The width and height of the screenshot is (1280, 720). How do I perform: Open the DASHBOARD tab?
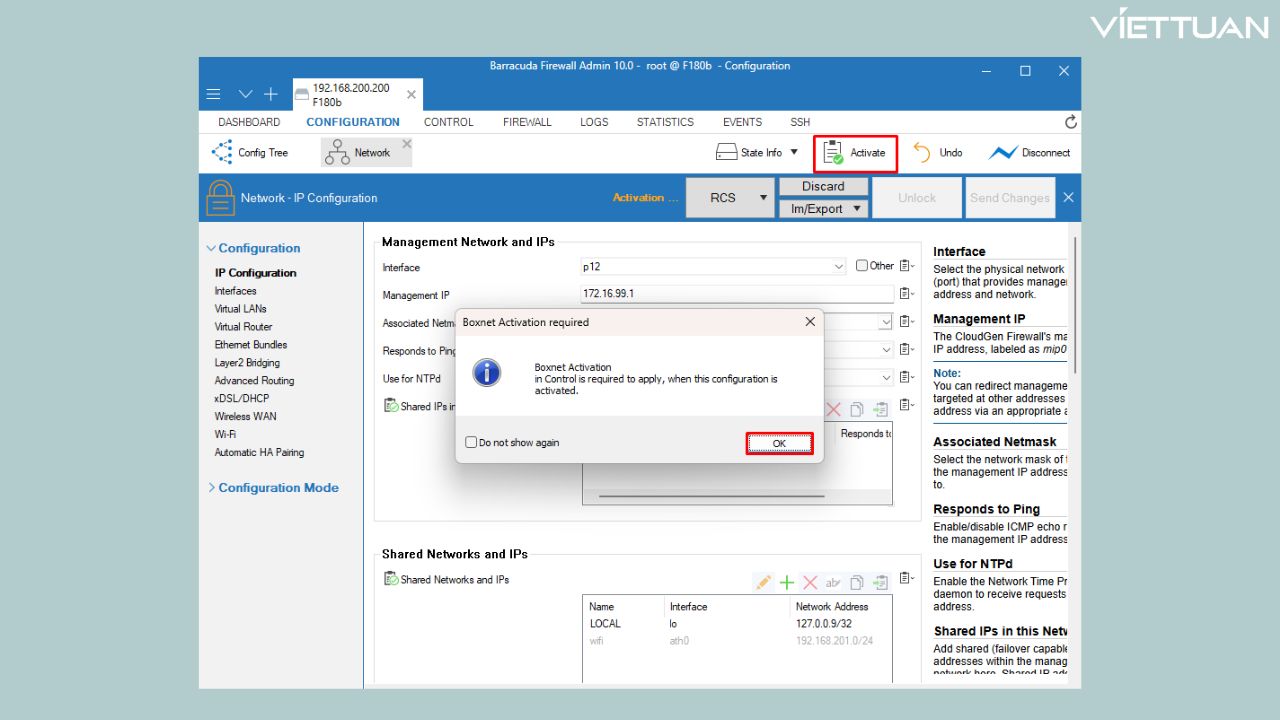click(249, 122)
